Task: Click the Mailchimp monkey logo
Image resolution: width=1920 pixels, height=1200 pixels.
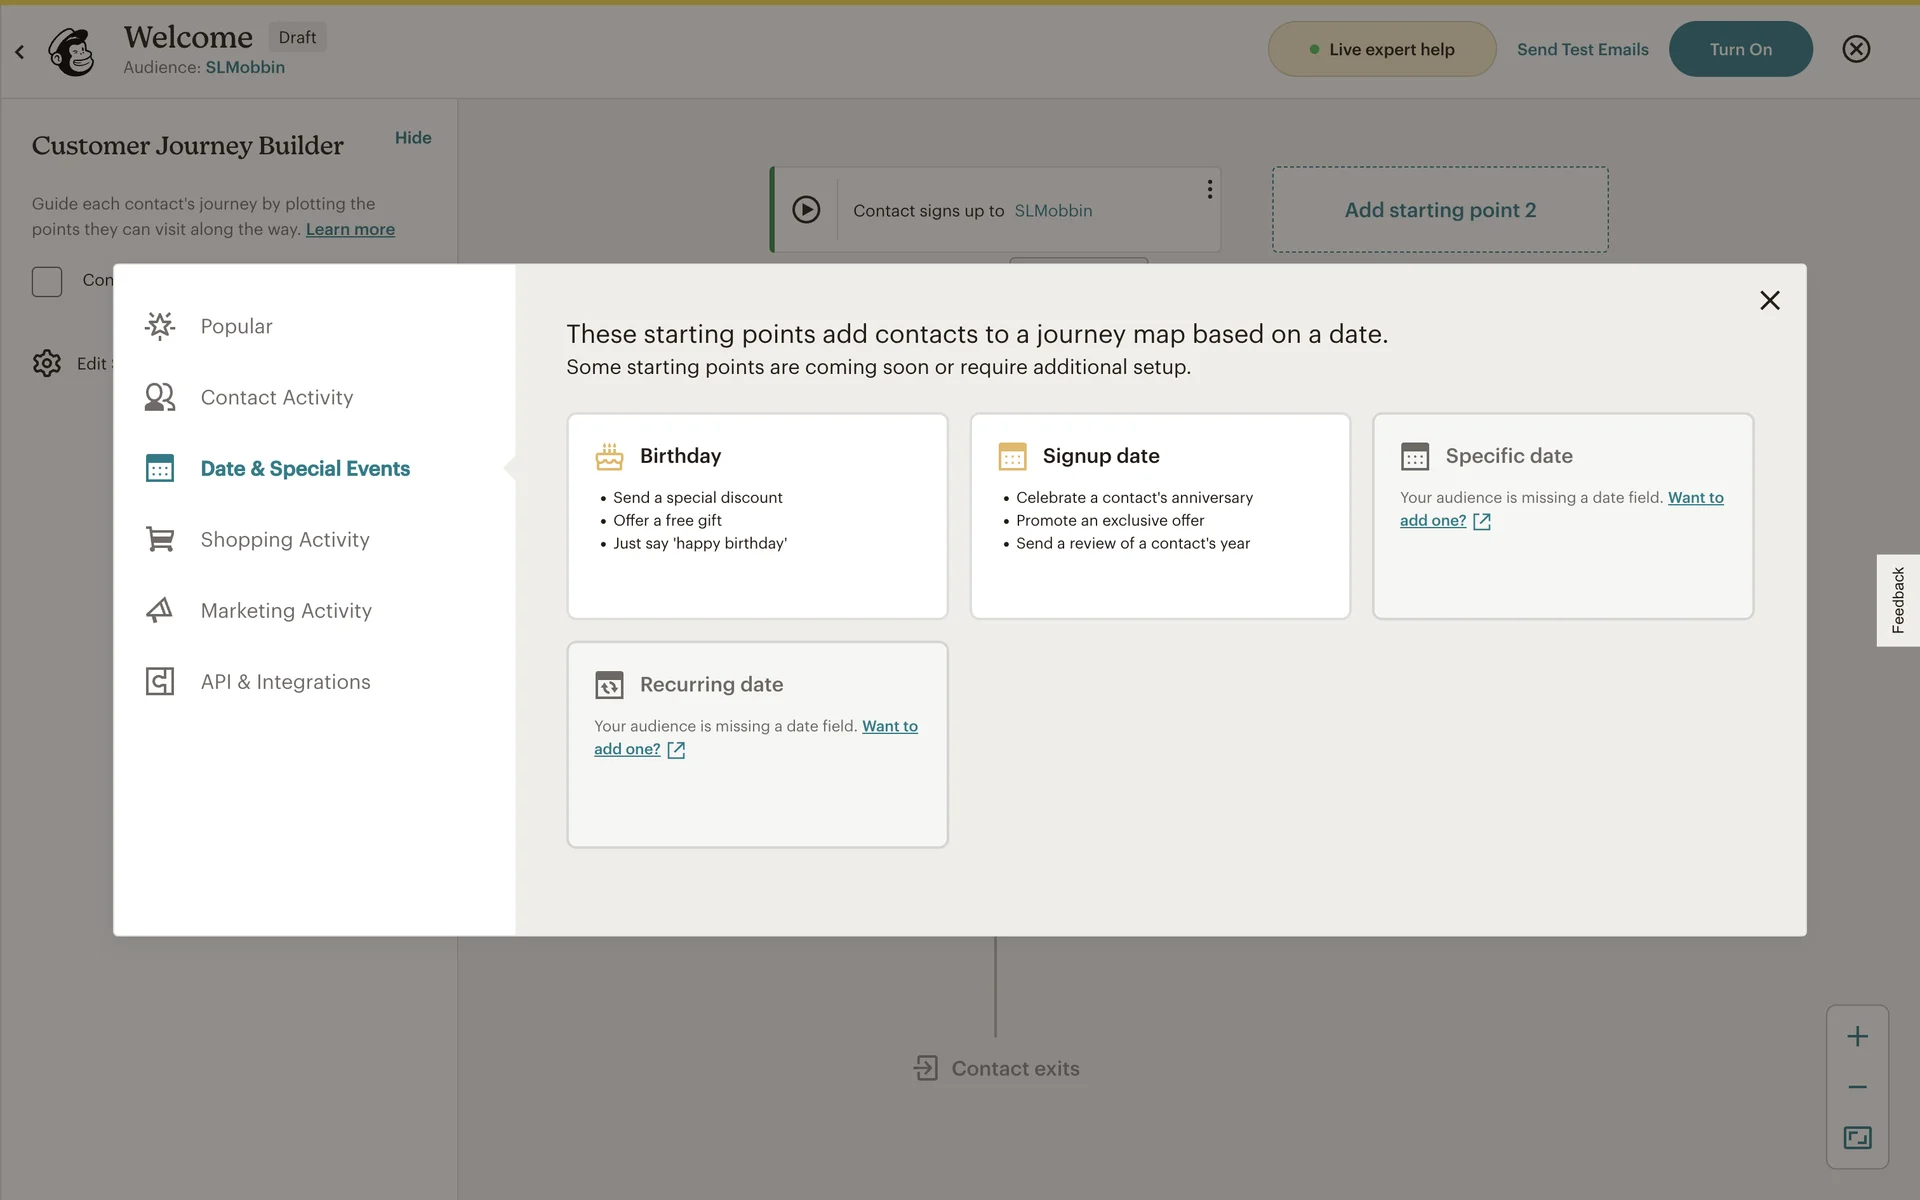Action: pos(72,51)
